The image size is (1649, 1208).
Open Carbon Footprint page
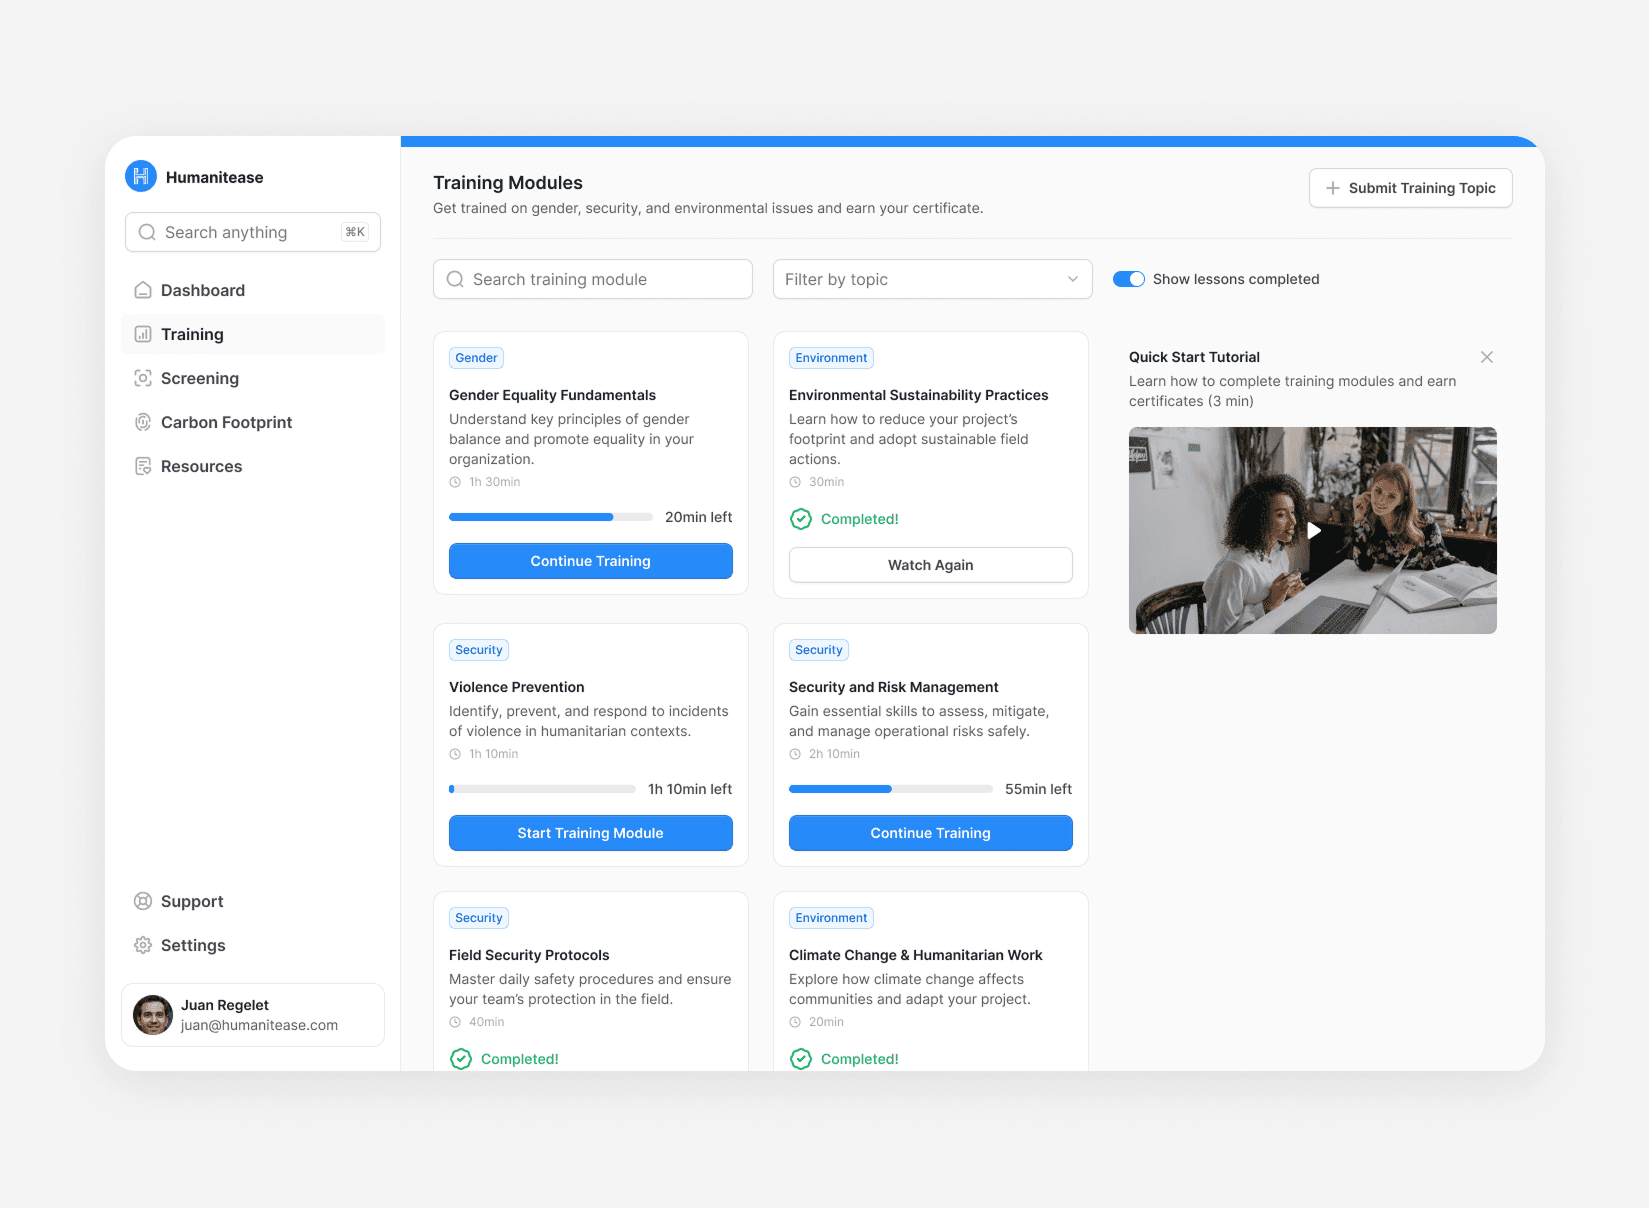coord(253,422)
